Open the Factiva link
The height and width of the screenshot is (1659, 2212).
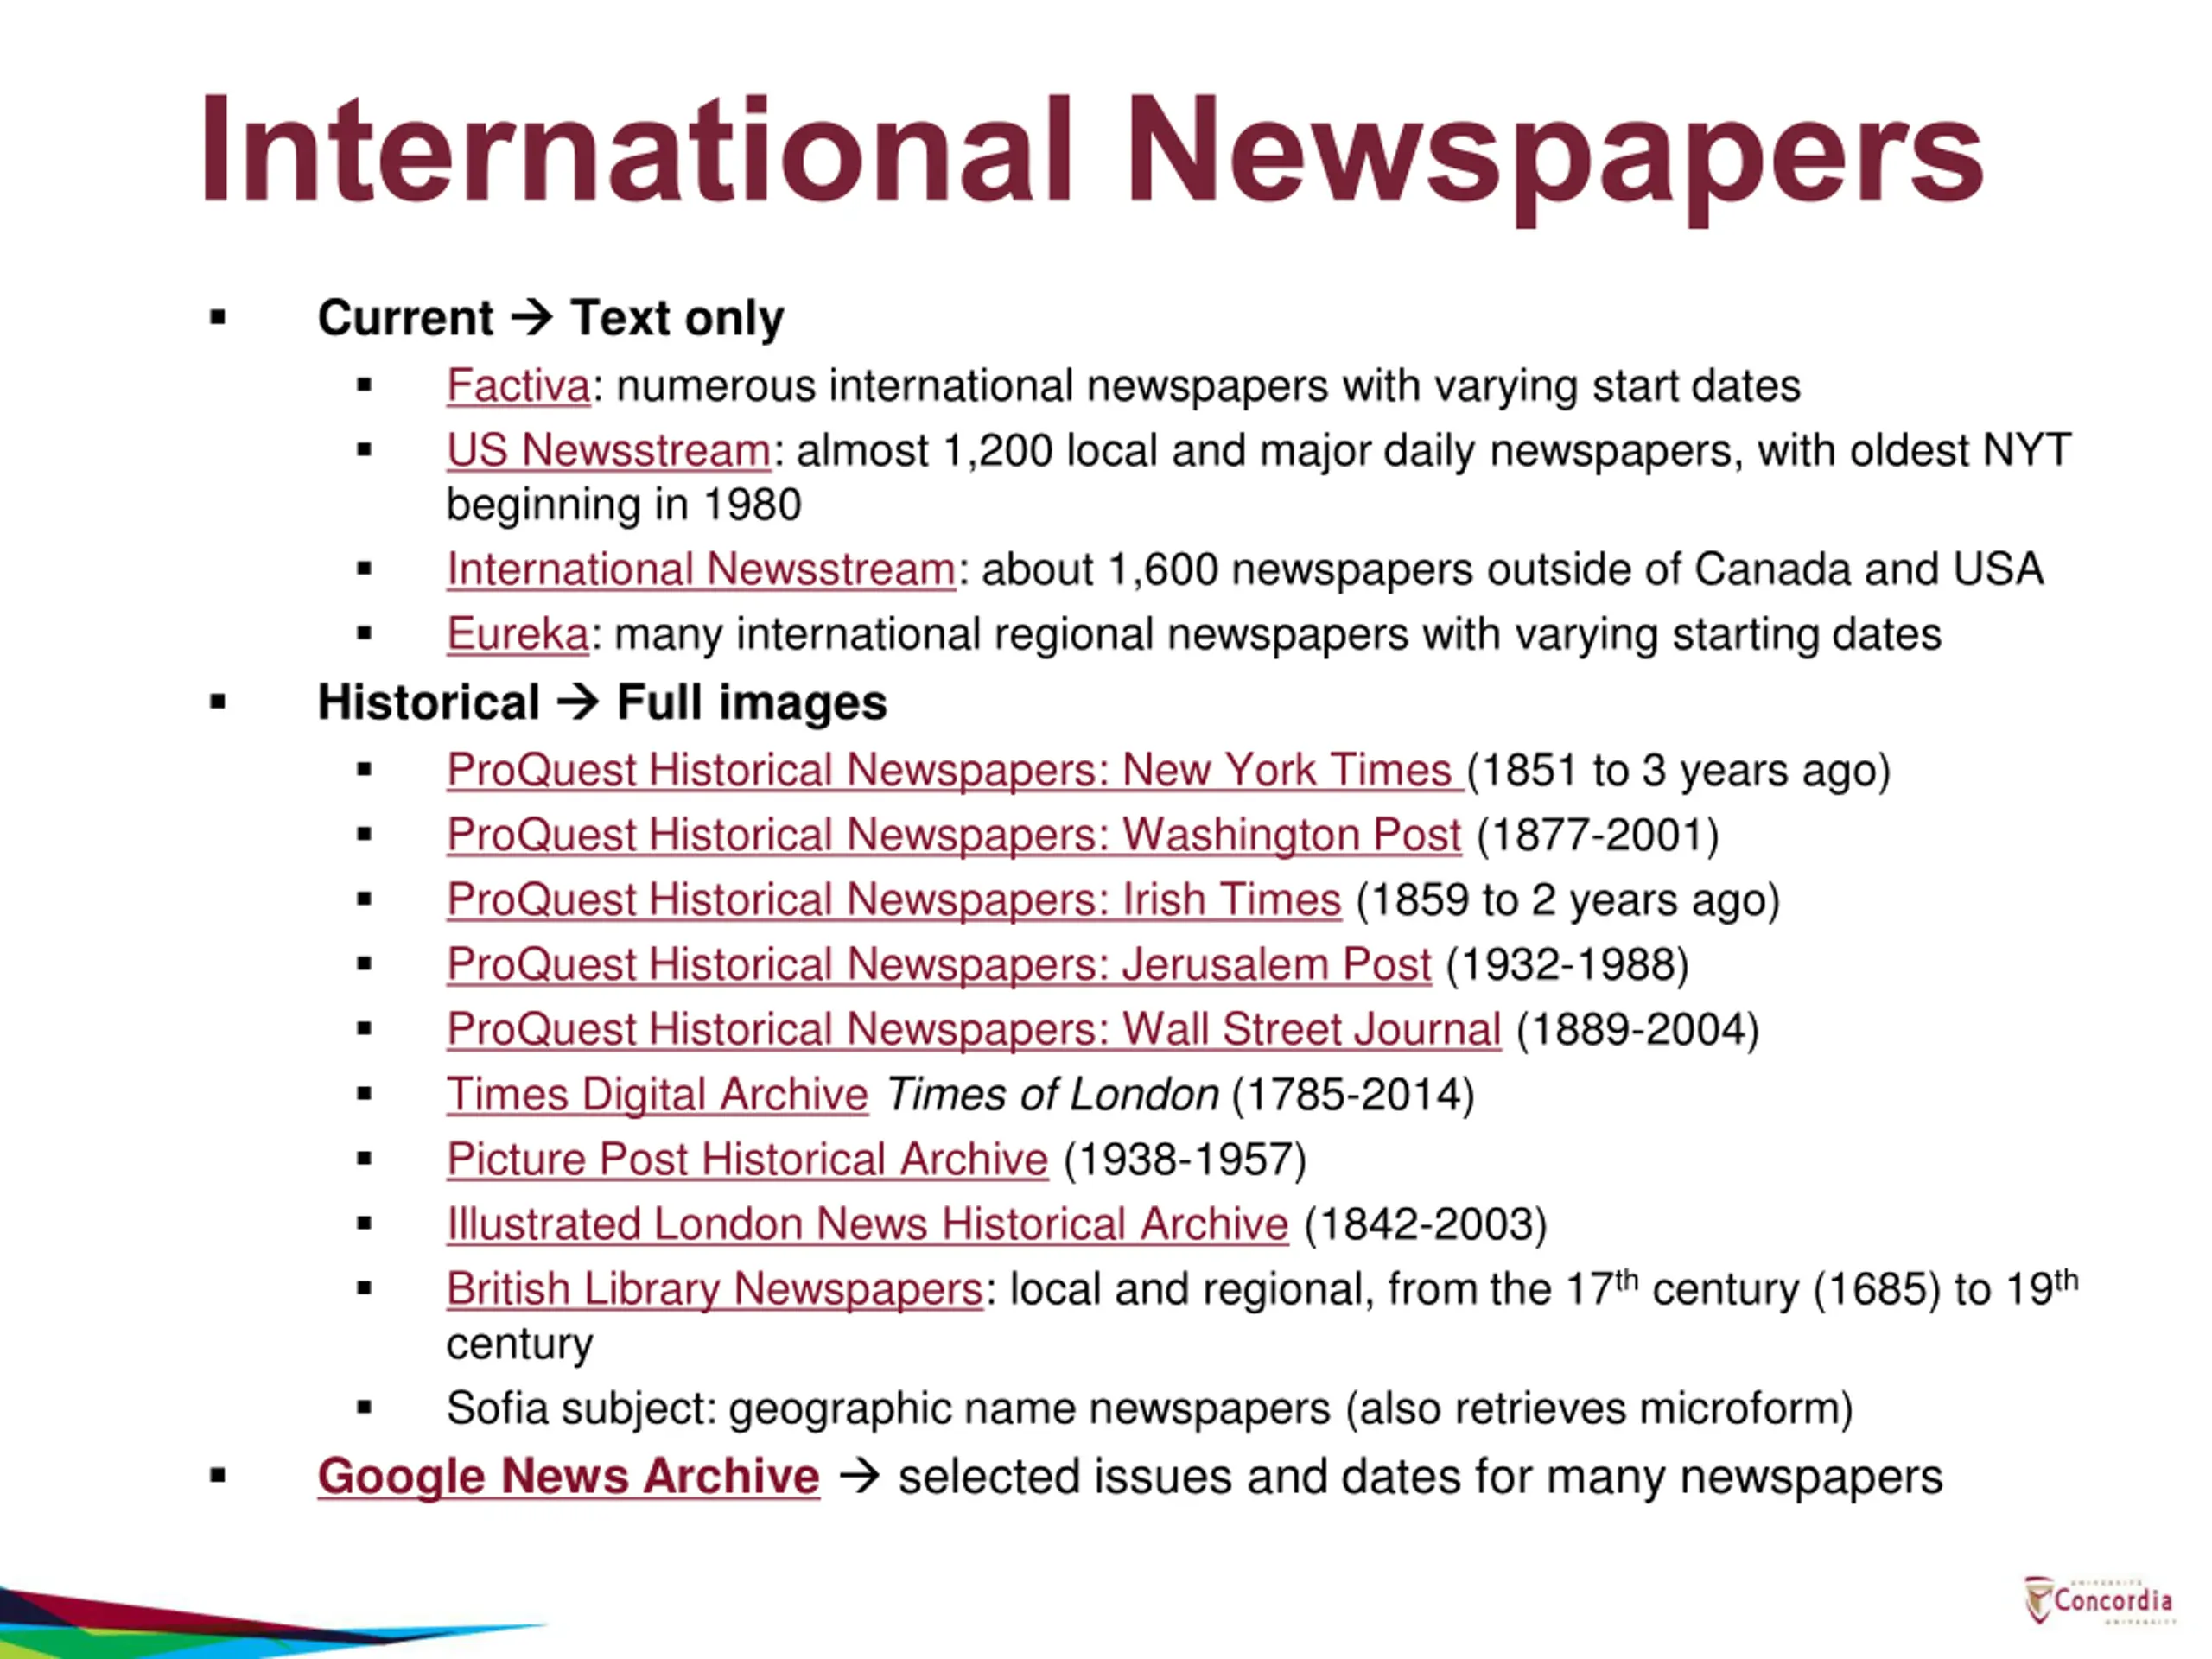[x=518, y=386]
